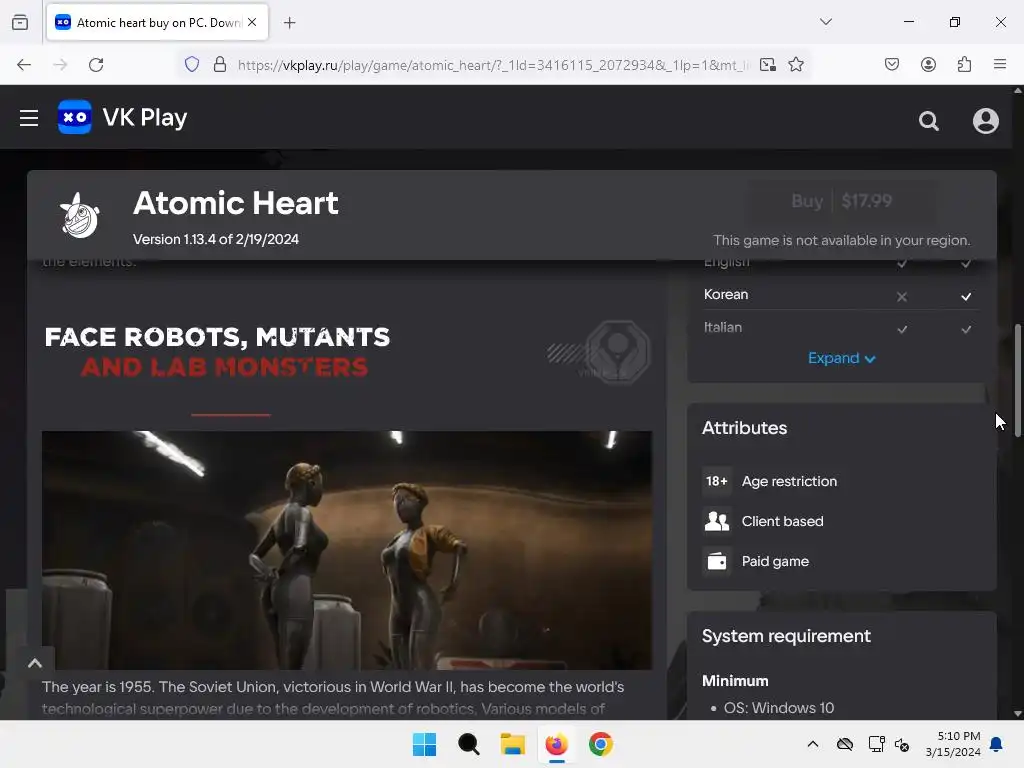Click the Client based players icon
This screenshot has width=1024, height=768.
716,521
